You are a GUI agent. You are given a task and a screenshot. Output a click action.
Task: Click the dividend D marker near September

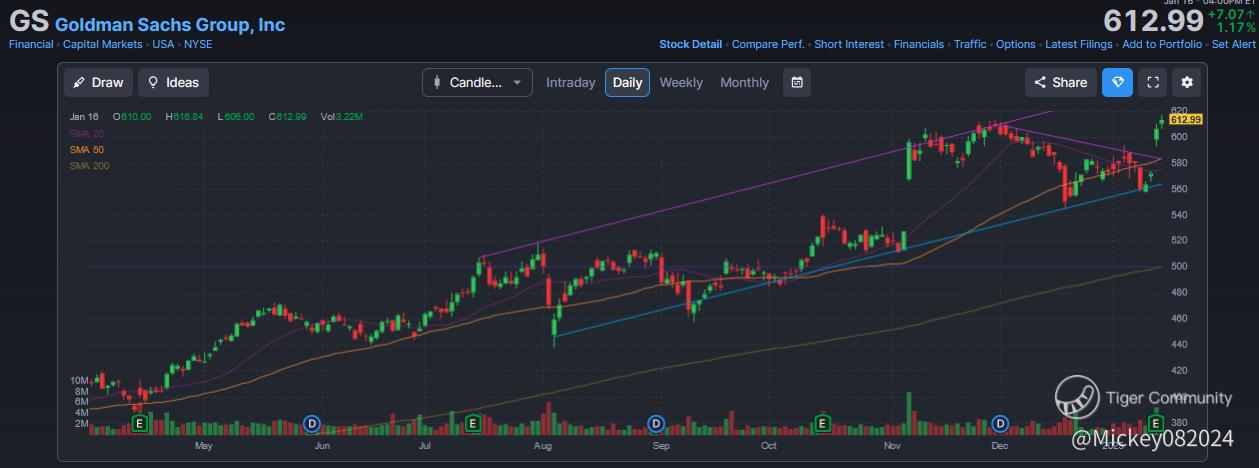657,424
